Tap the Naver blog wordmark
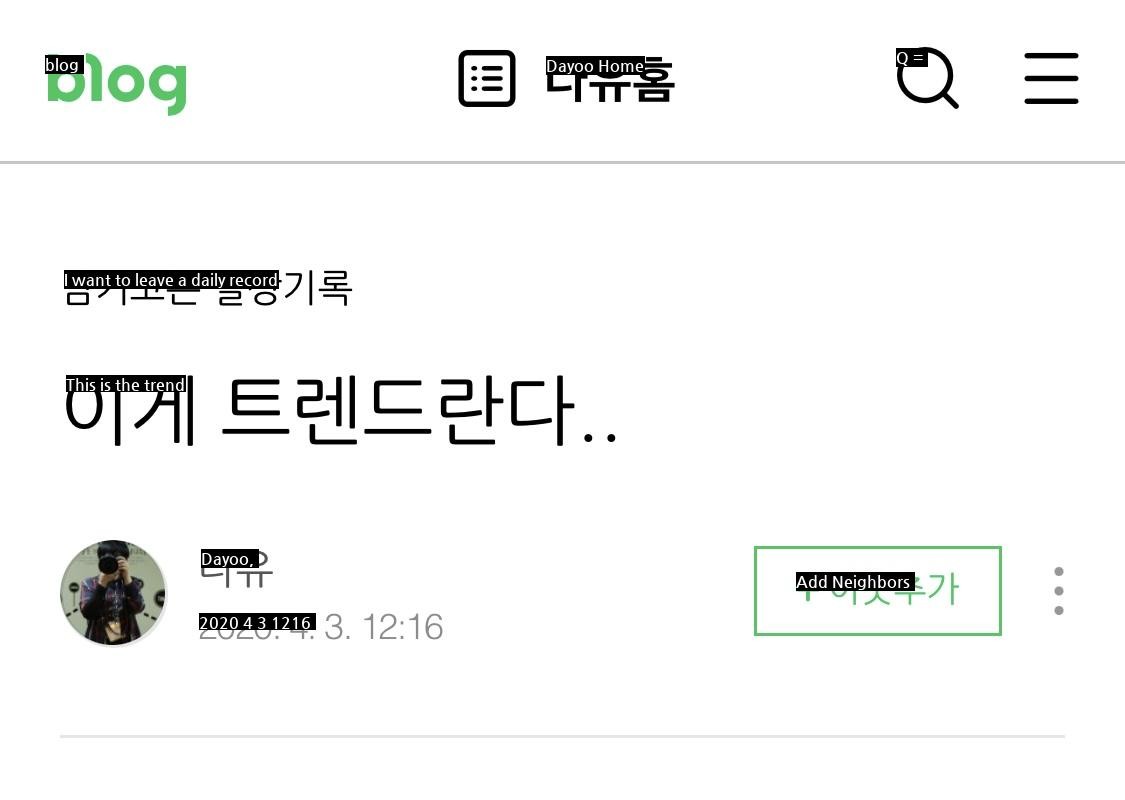This screenshot has width=1125, height=800. (x=117, y=85)
